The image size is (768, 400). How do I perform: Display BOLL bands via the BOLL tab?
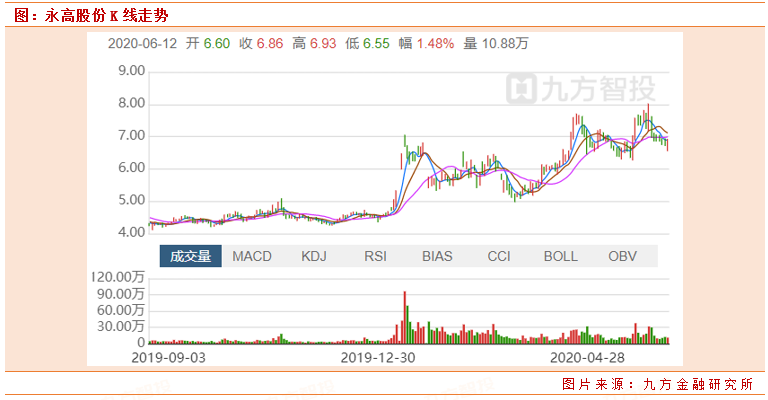click(560, 256)
